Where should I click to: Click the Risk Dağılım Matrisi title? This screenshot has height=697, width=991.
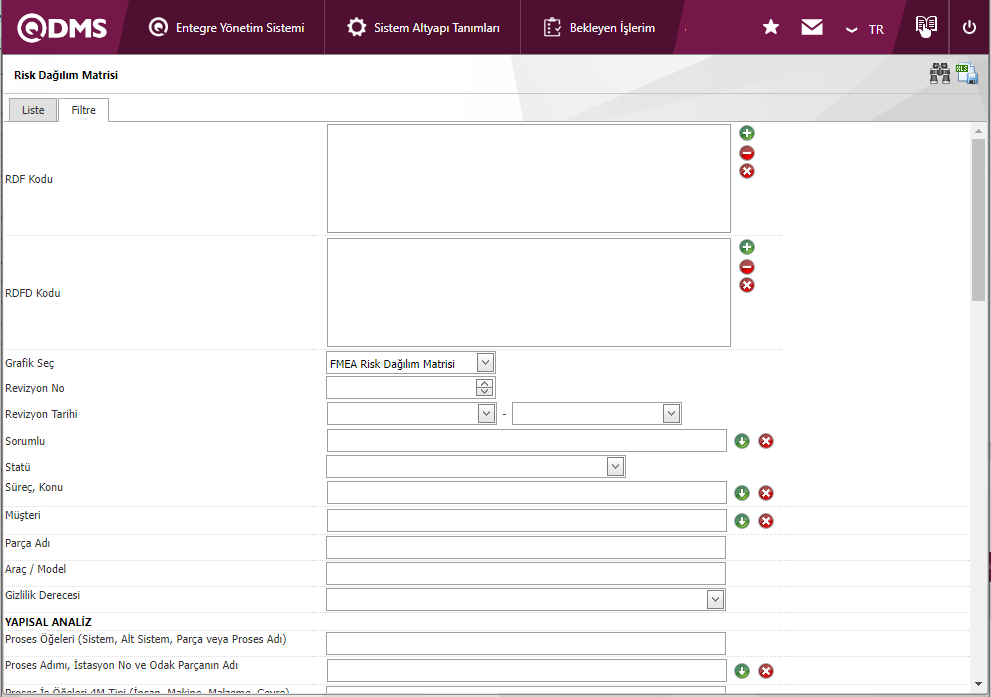(x=66, y=75)
